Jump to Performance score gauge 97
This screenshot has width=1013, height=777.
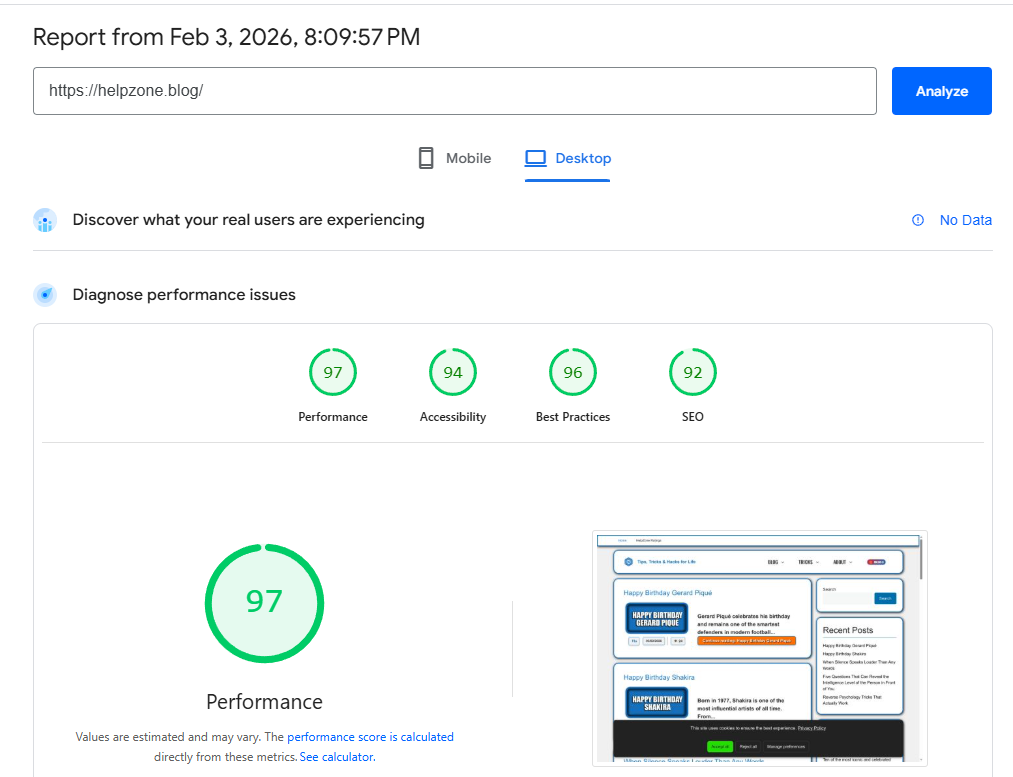(x=333, y=372)
